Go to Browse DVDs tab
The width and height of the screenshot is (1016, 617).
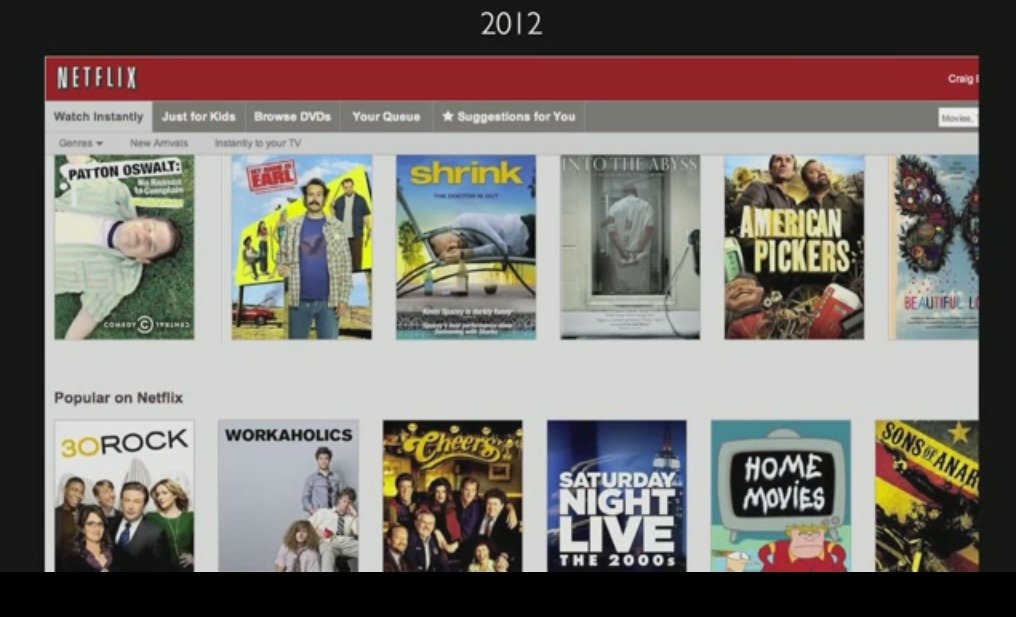click(x=292, y=117)
